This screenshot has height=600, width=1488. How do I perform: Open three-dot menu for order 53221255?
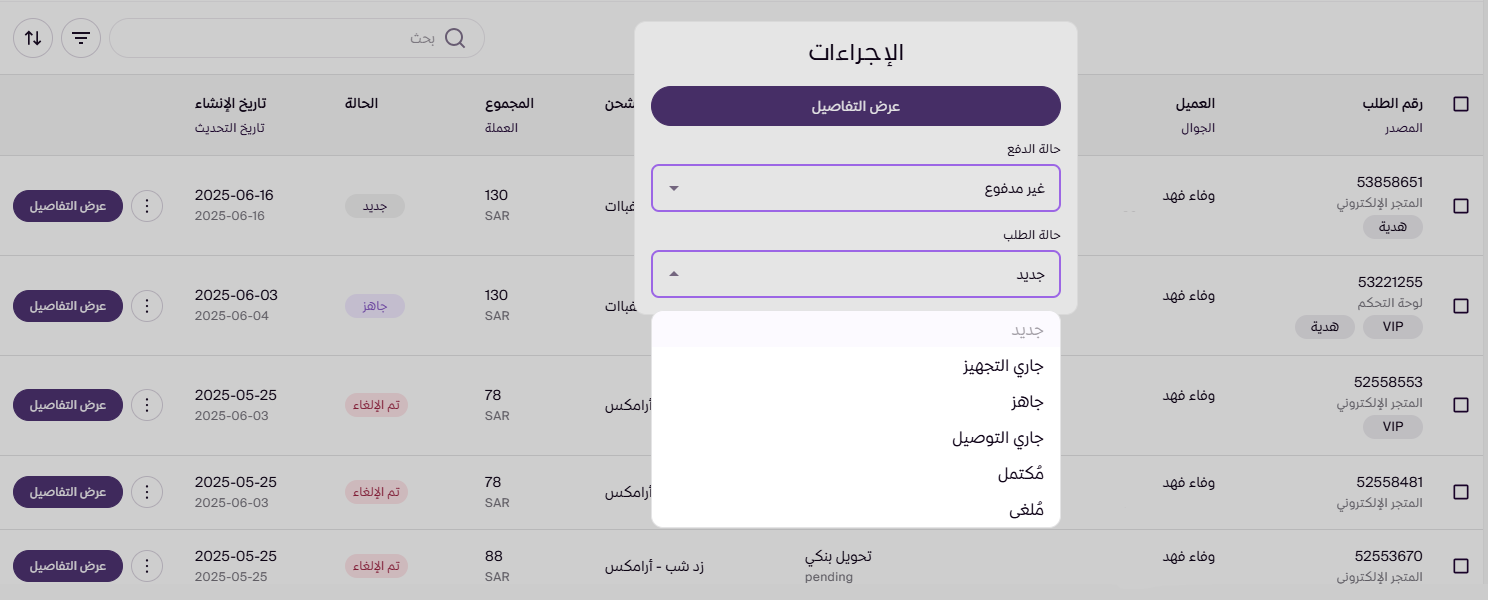tap(147, 305)
